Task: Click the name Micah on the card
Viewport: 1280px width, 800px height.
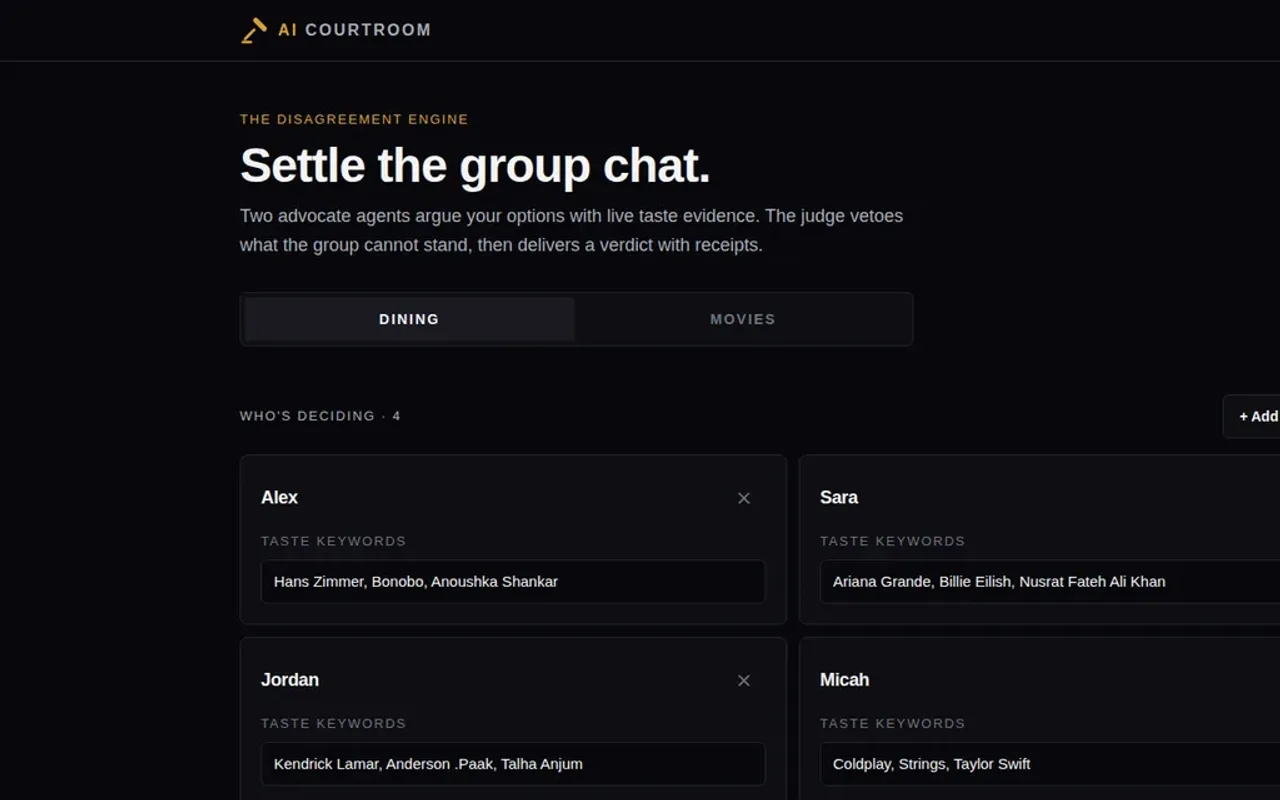Action: [x=845, y=679]
